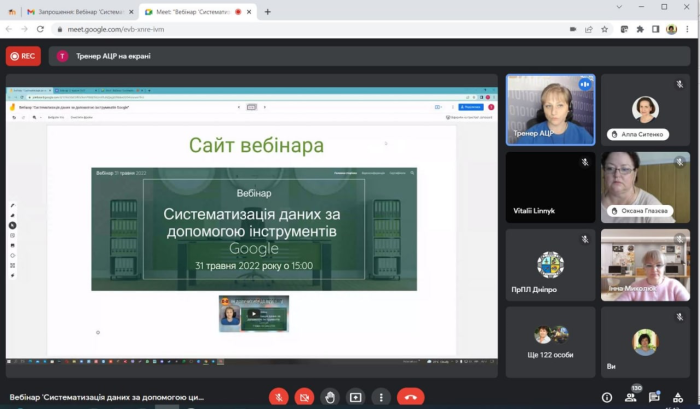Select Vitalii Linnyk participant tile
Image resolution: width=700 pixels, height=409 pixels.
(x=550, y=187)
